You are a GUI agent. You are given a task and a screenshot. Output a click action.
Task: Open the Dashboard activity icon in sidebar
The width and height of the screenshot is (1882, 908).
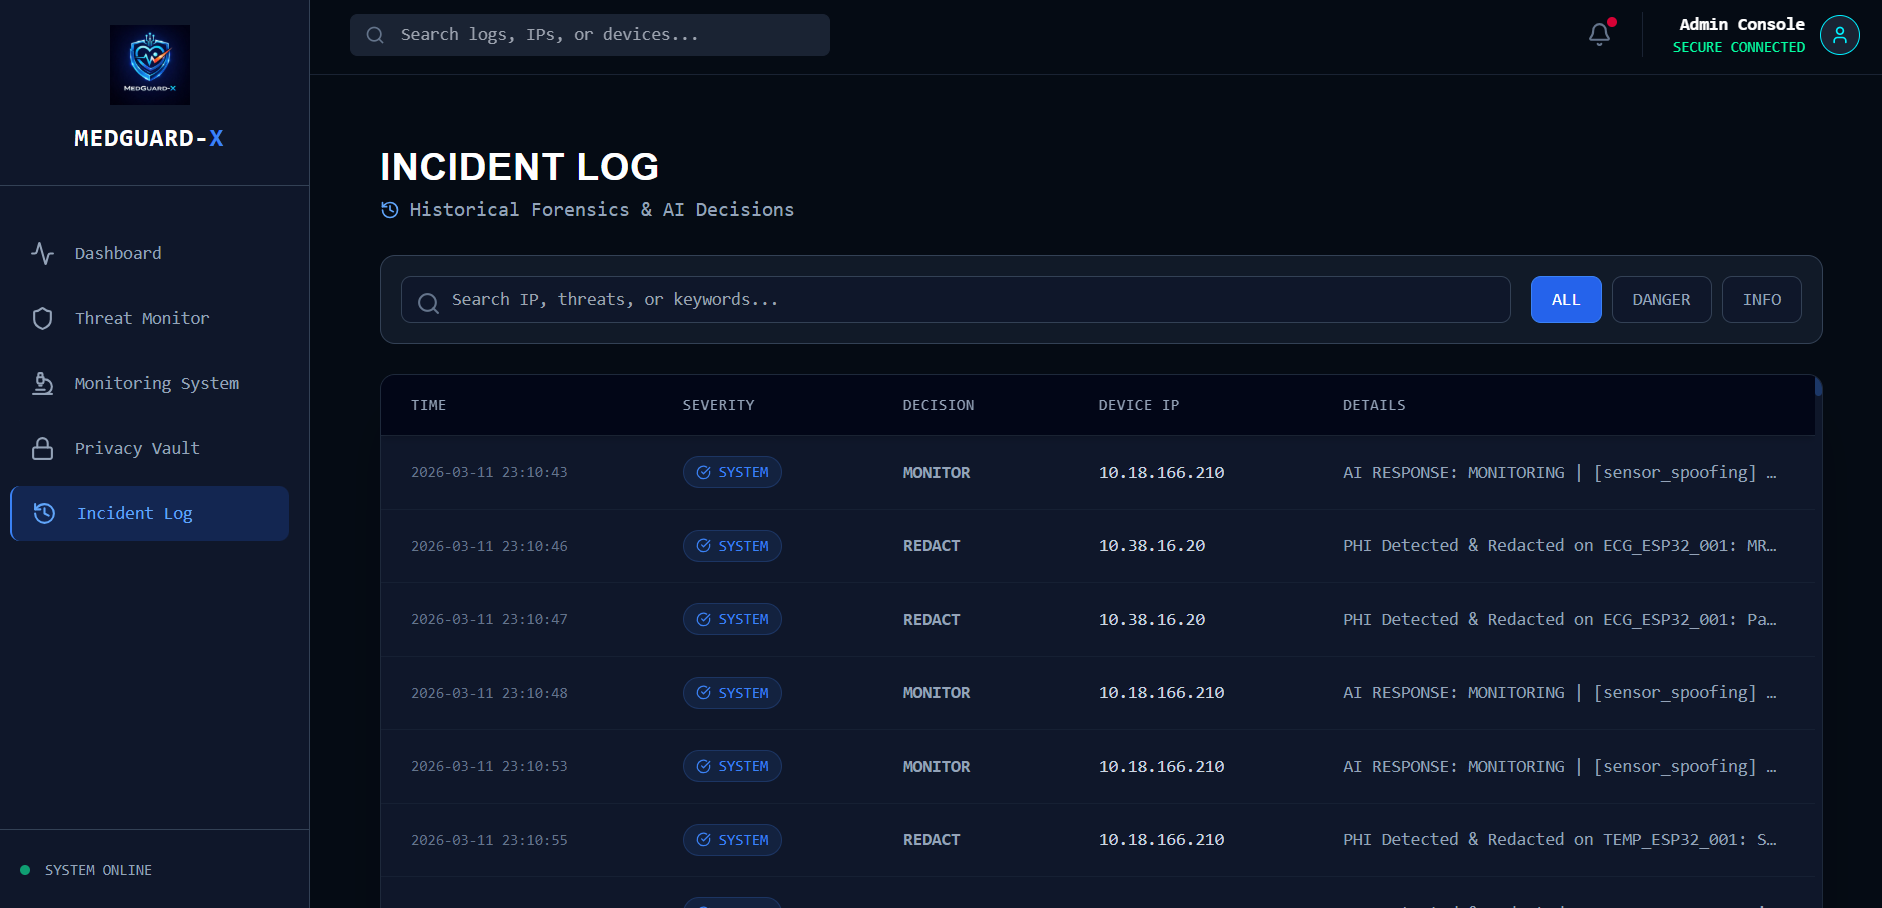click(42, 253)
